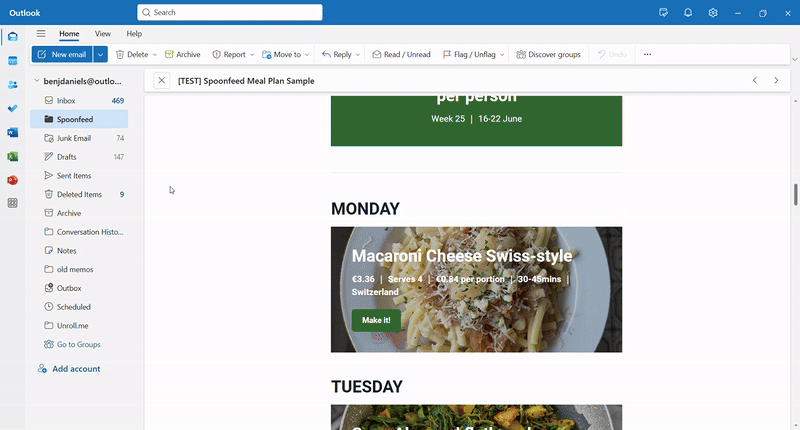Click the message pane vertical scrollbar thumb

point(795,194)
